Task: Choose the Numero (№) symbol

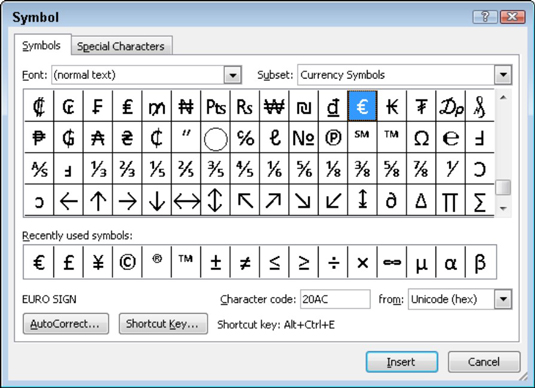Action: pyautogui.click(x=304, y=138)
